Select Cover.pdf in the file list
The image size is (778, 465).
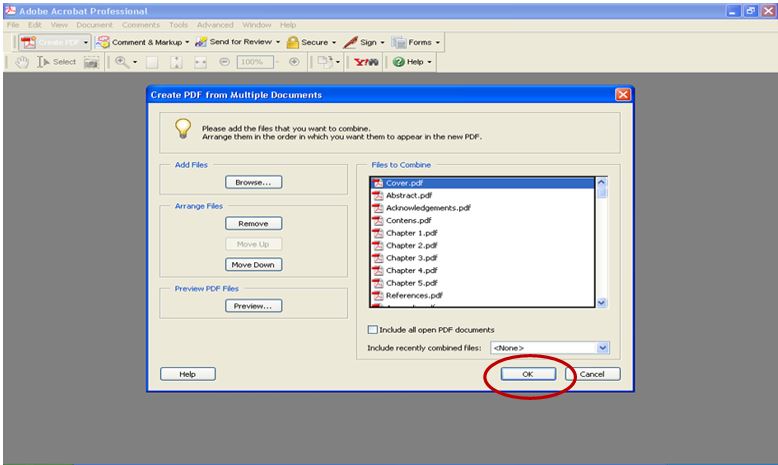coord(482,183)
